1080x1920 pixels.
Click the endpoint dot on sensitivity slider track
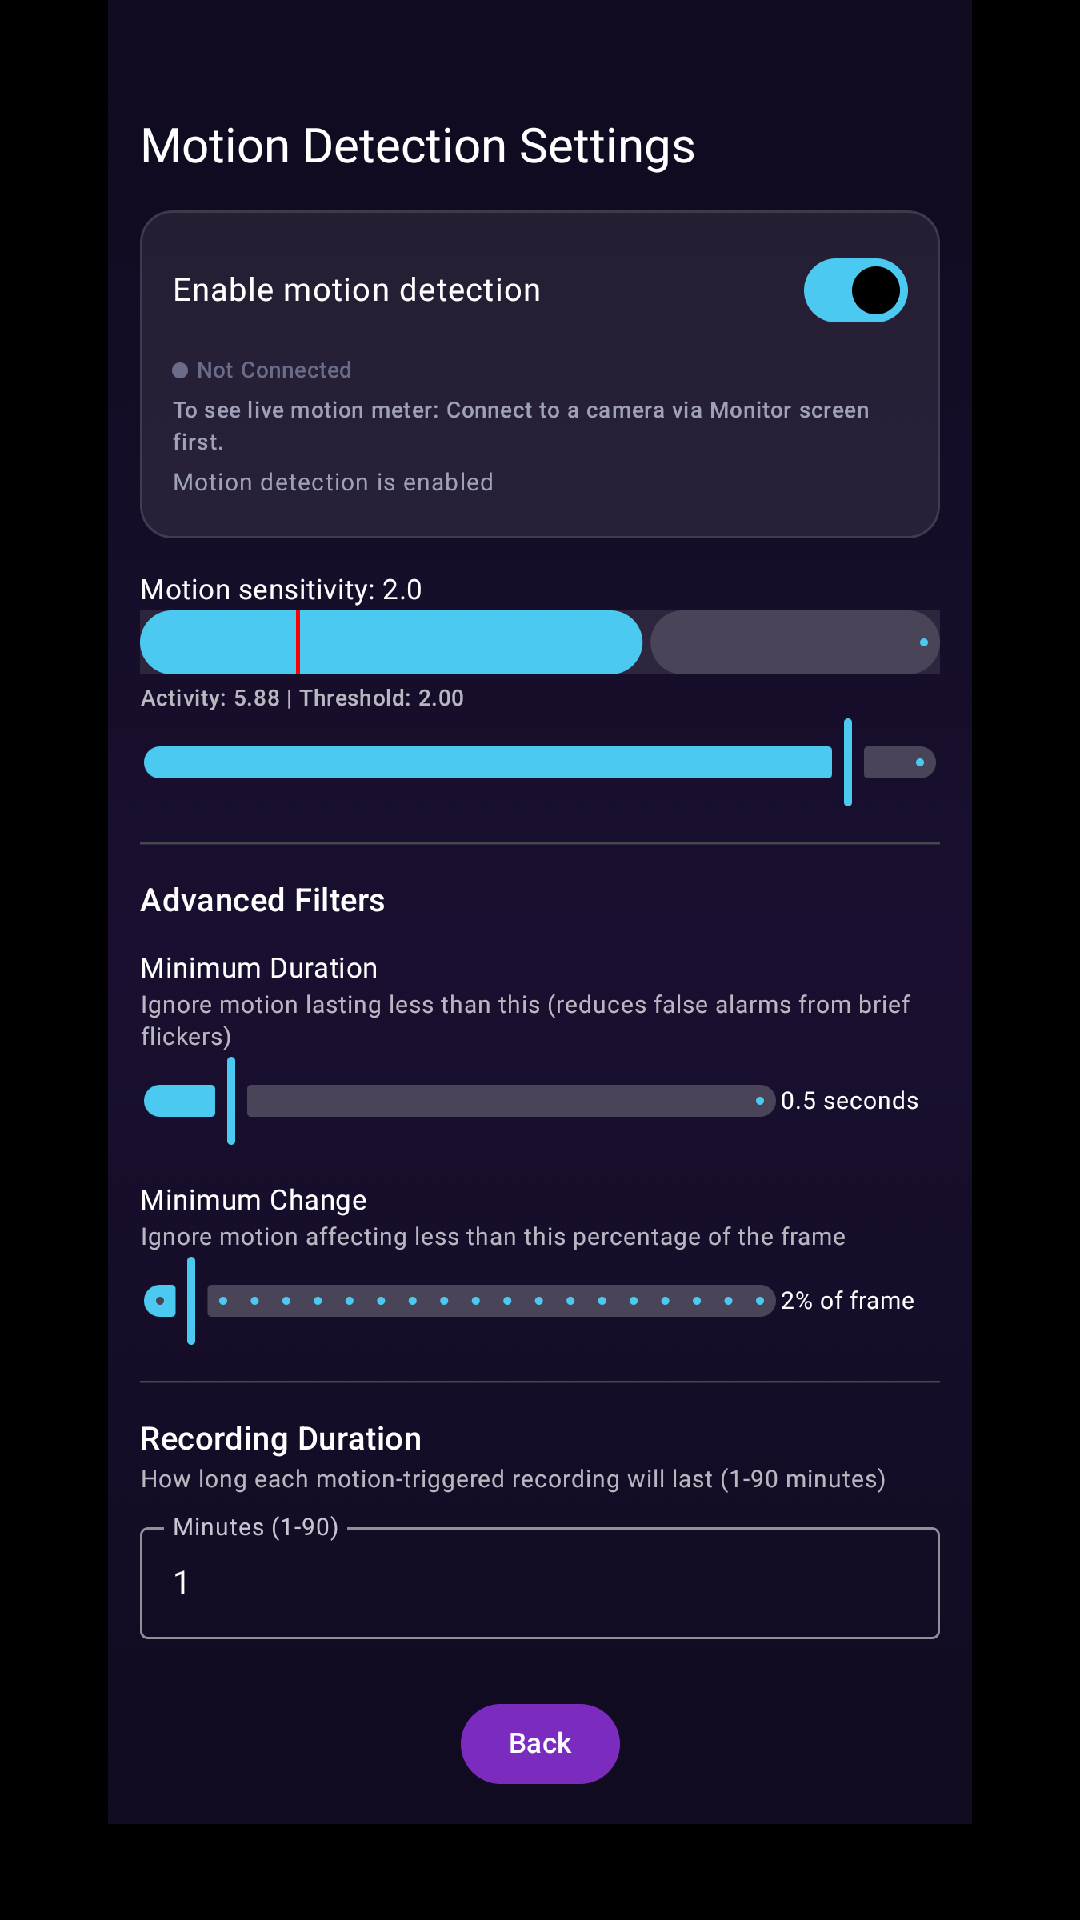923,641
